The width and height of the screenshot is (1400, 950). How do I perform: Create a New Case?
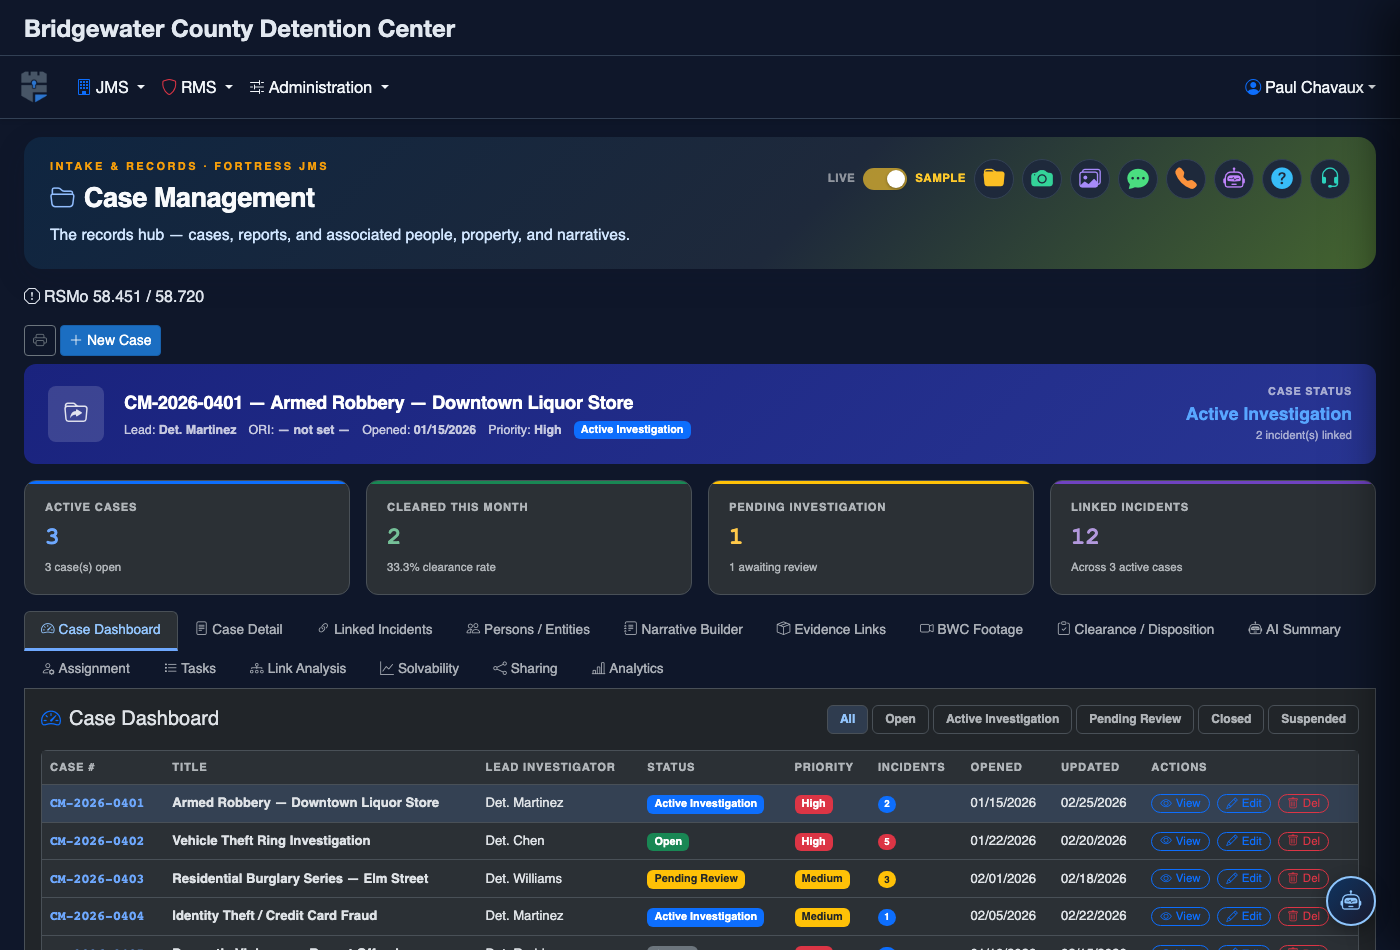point(110,340)
